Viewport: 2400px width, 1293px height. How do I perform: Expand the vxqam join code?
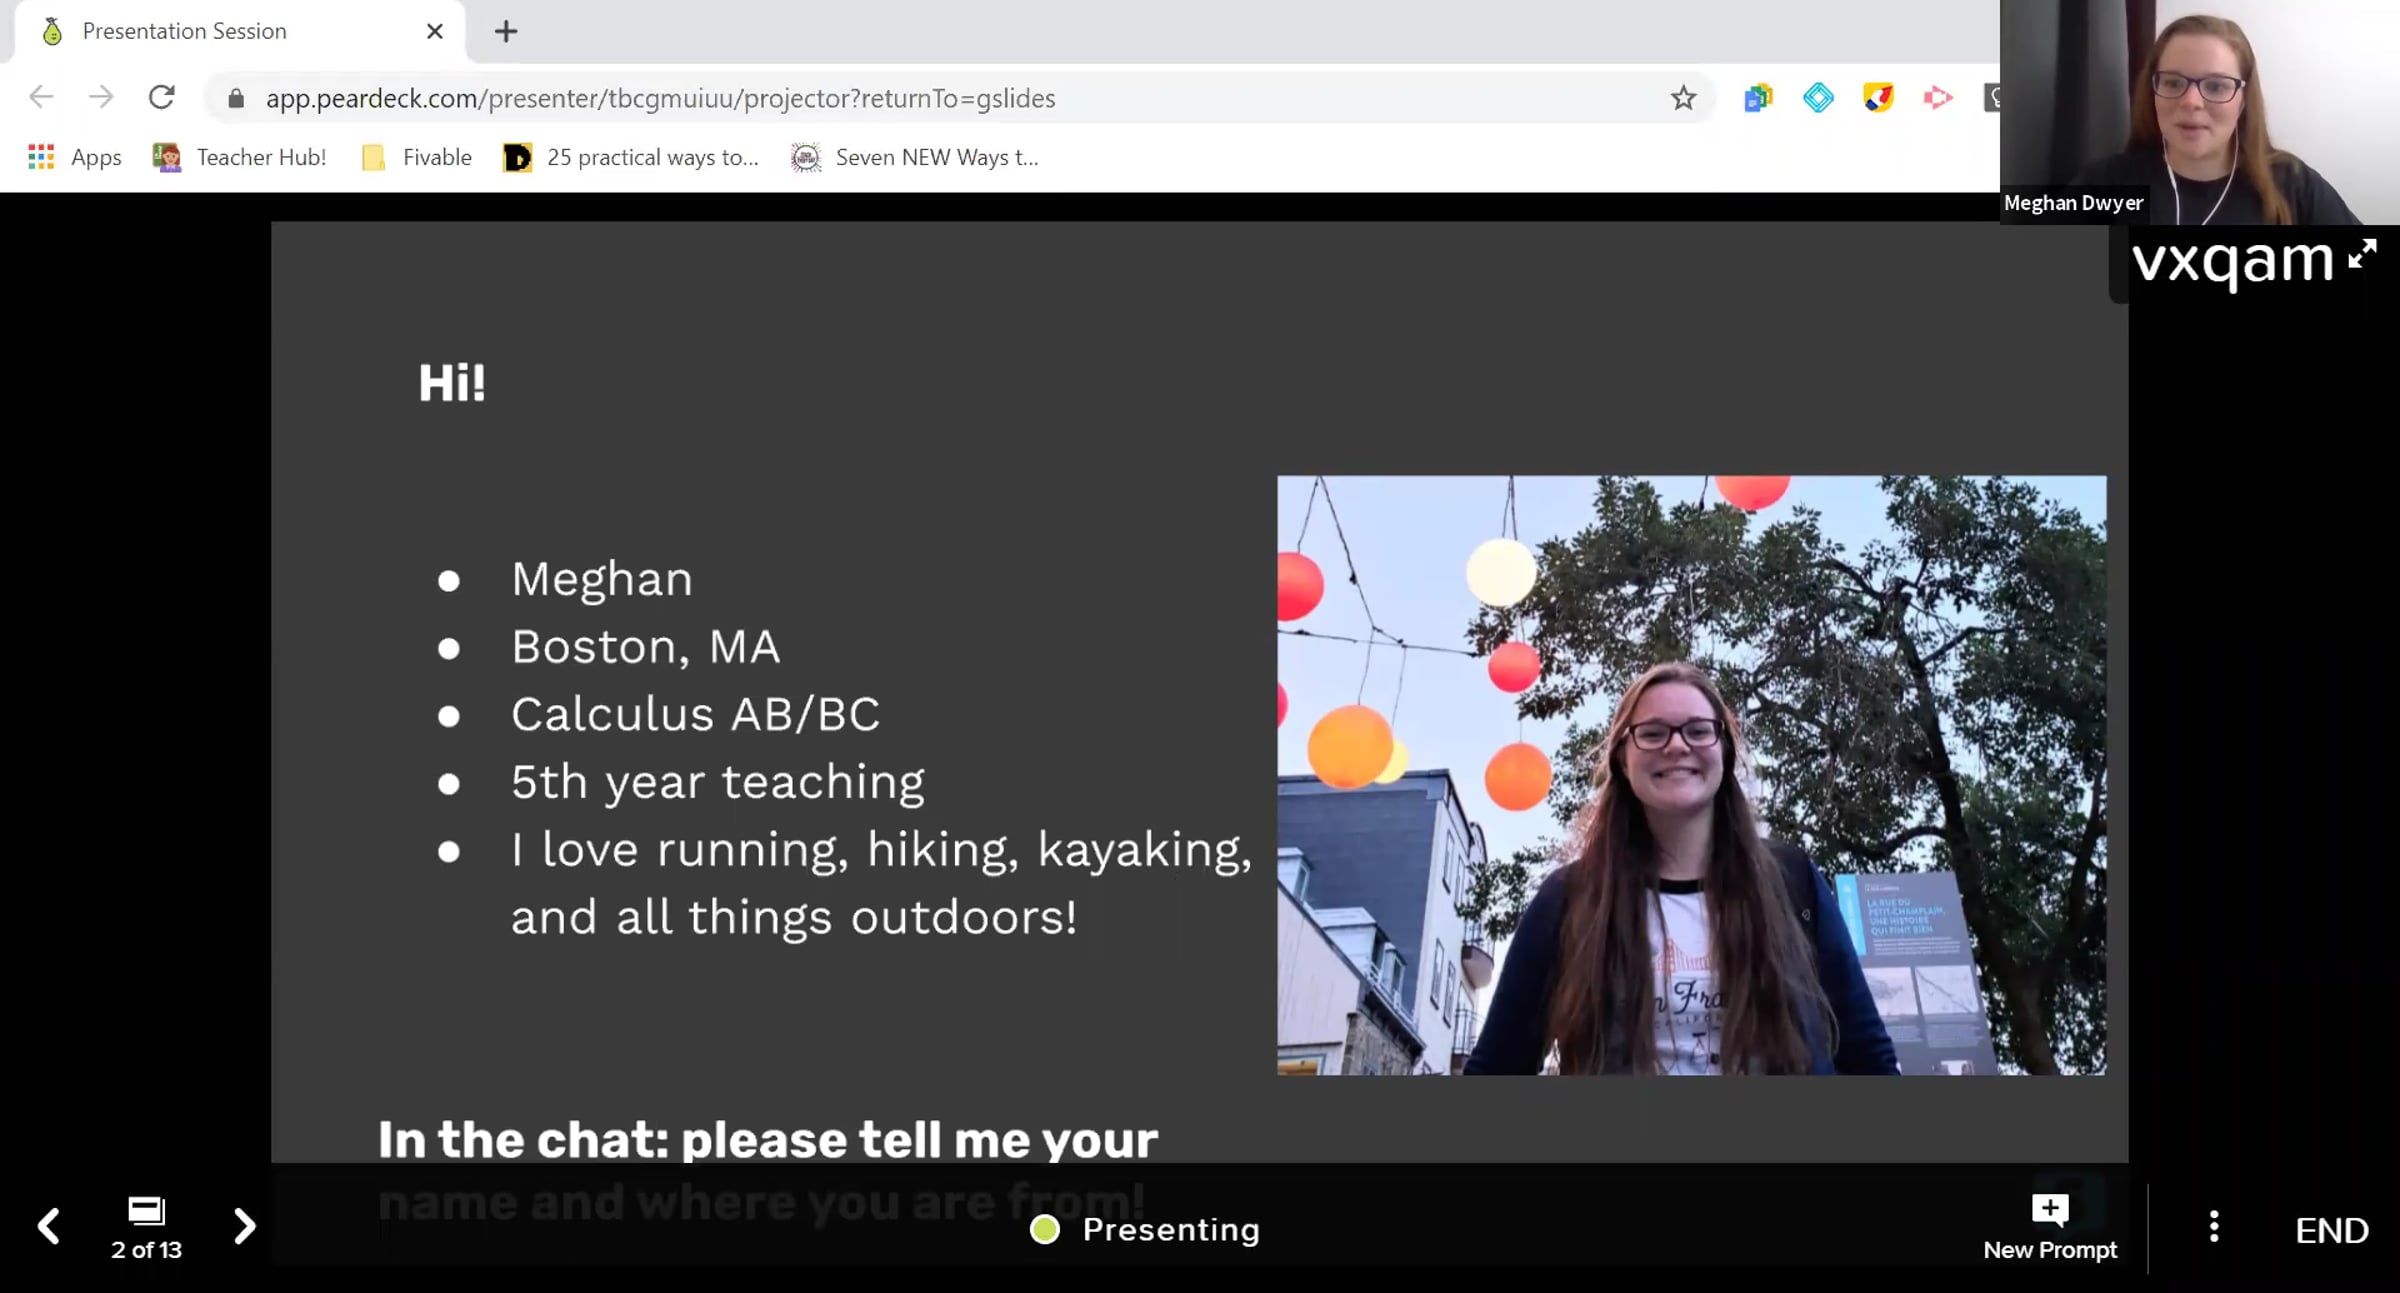coord(2362,254)
